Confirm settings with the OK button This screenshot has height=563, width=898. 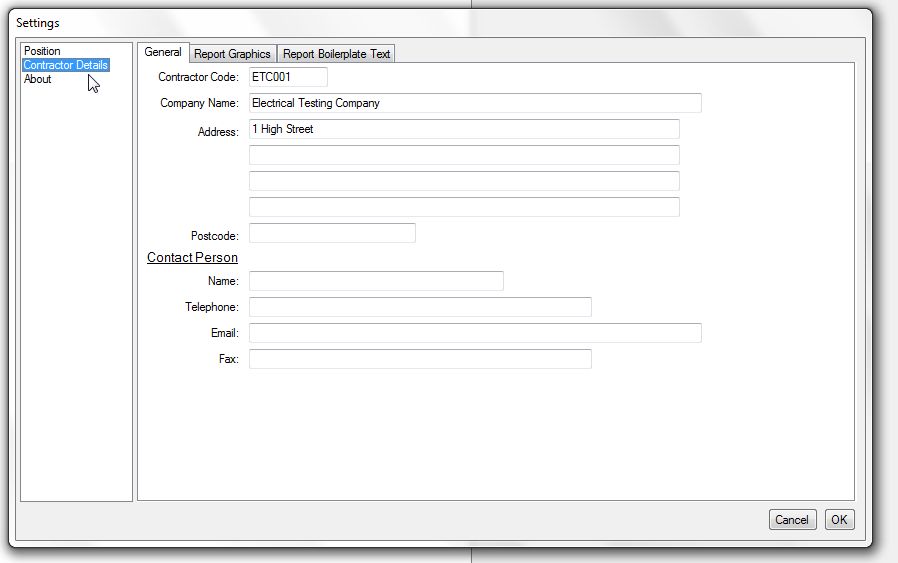point(839,519)
